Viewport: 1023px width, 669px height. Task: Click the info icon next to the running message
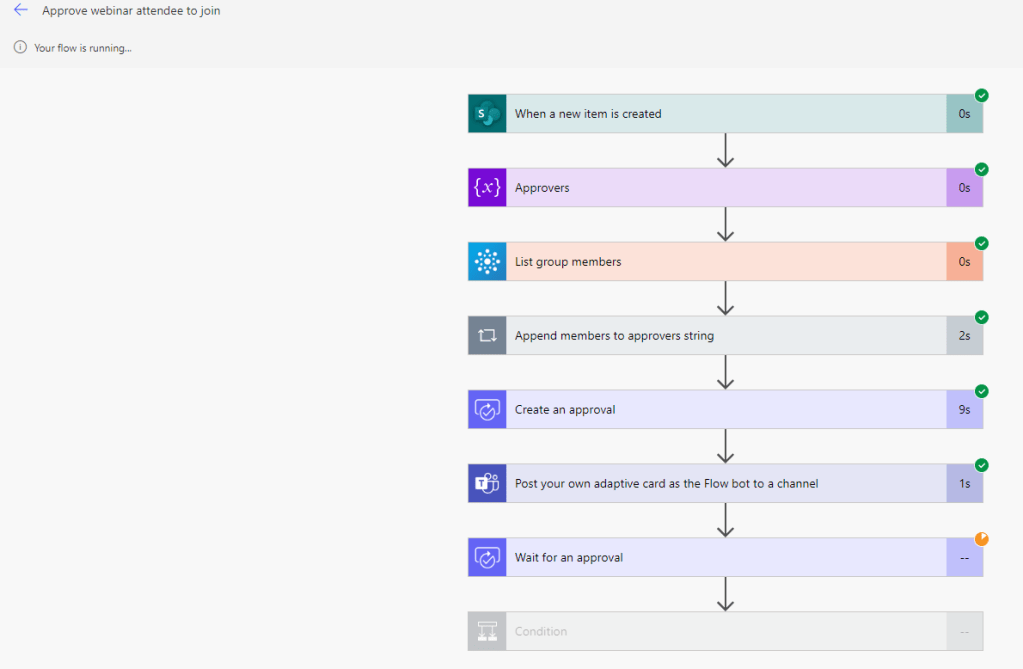(x=20, y=47)
